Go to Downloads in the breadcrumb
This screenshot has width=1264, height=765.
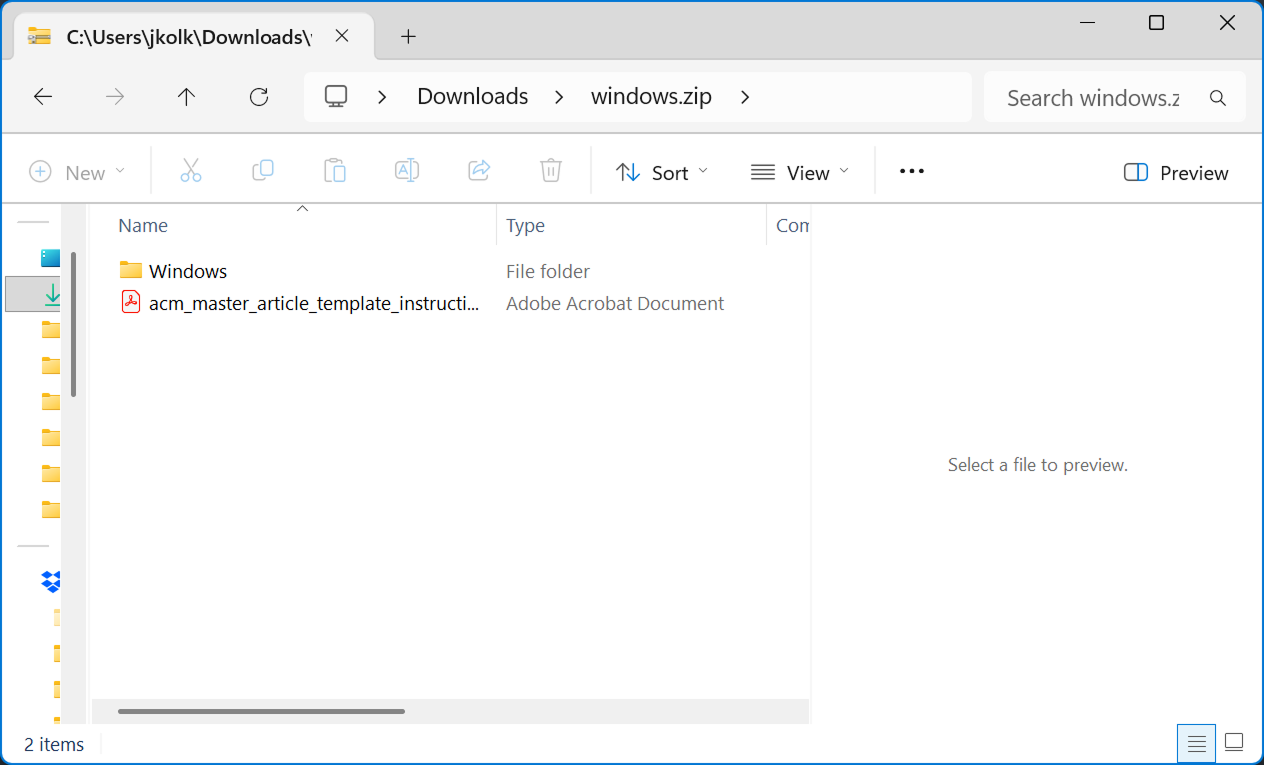point(472,97)
